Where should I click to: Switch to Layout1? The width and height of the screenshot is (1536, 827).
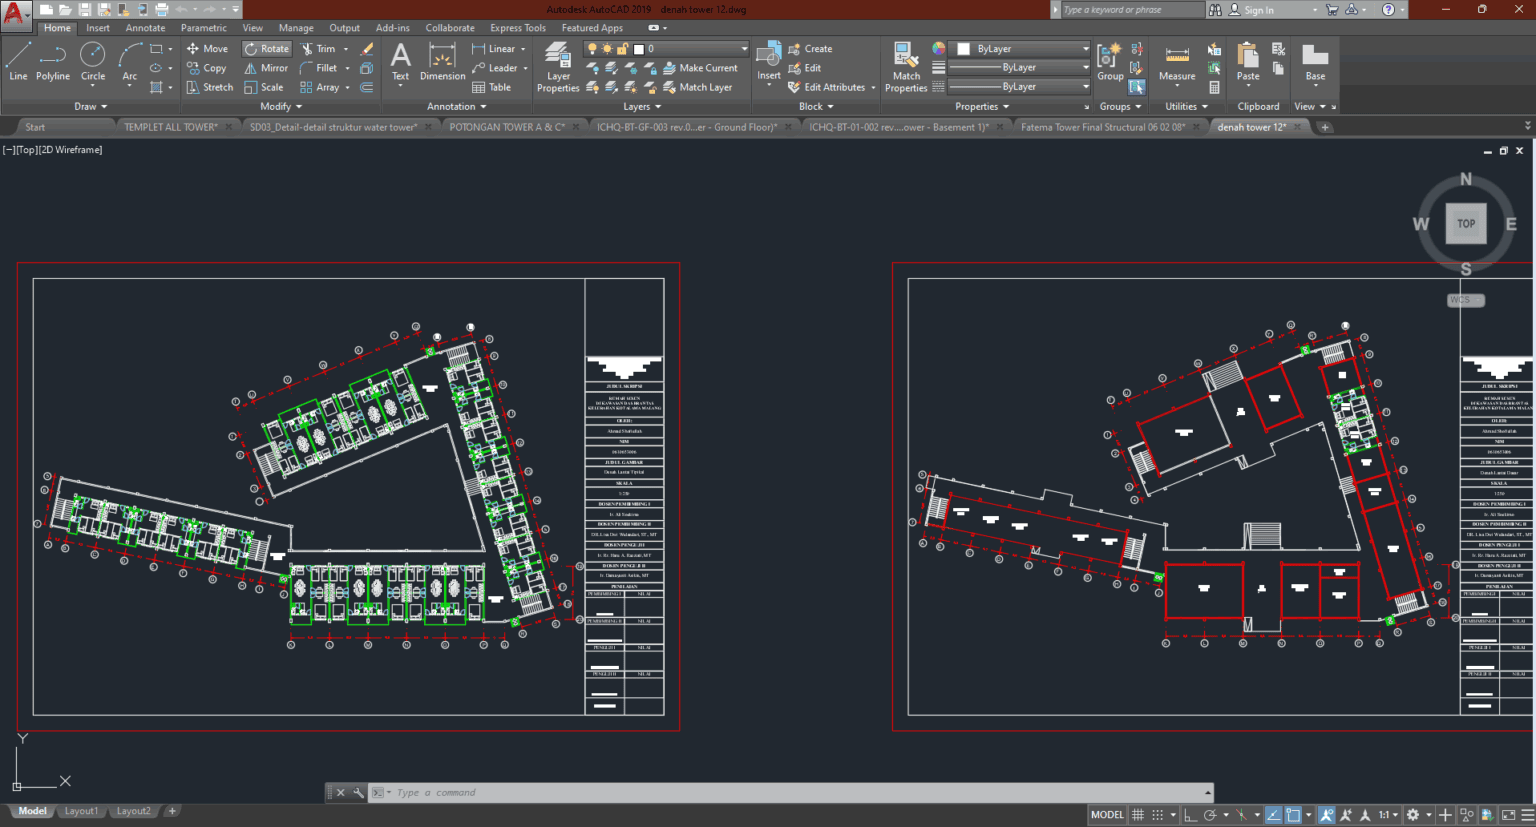81,810
